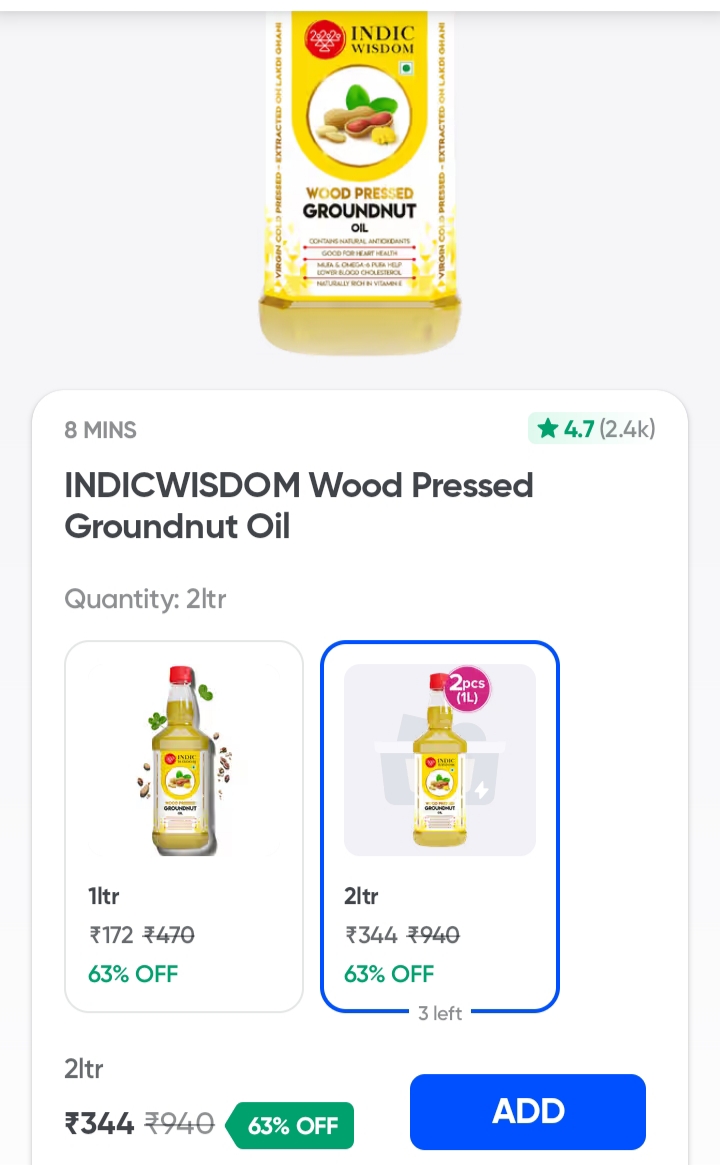
Task: Tap the pink 2pcs (1L) badge
Action: 467,689
